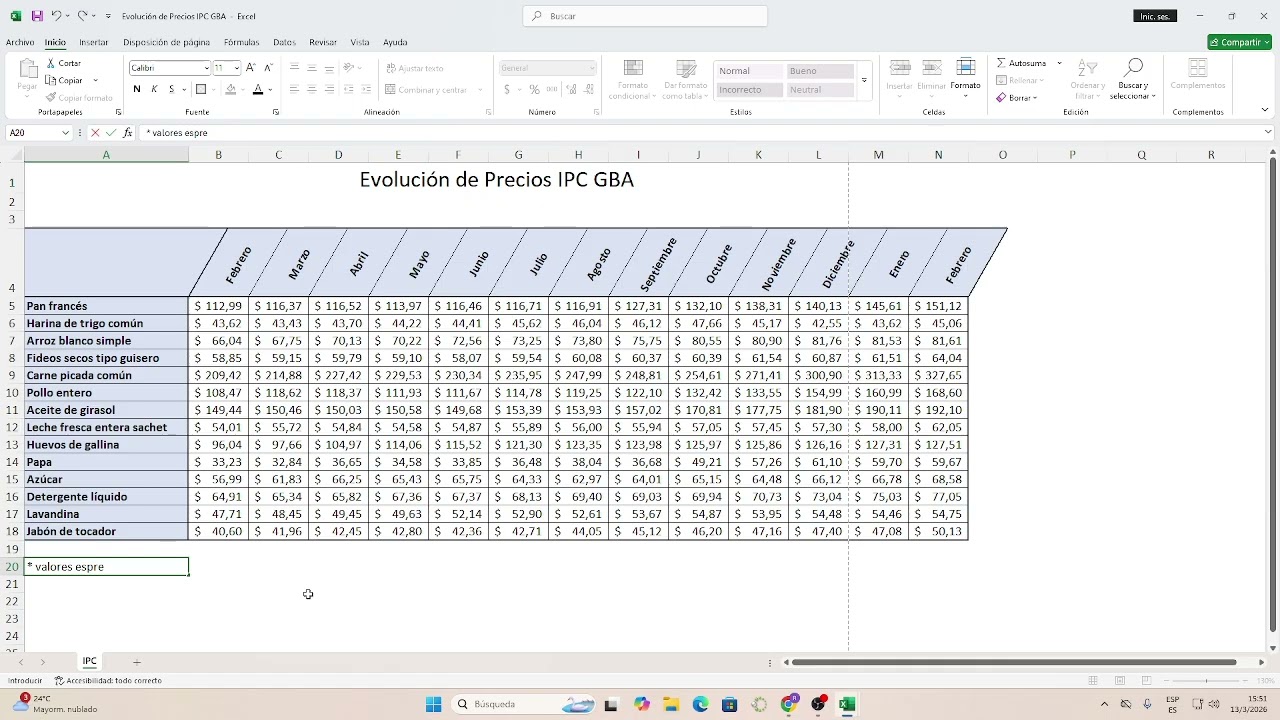Viewport: 1280px width, 720px height.
Task: Switch to the Datos tab
Action: pyautogui.click(x=285, y=42)
